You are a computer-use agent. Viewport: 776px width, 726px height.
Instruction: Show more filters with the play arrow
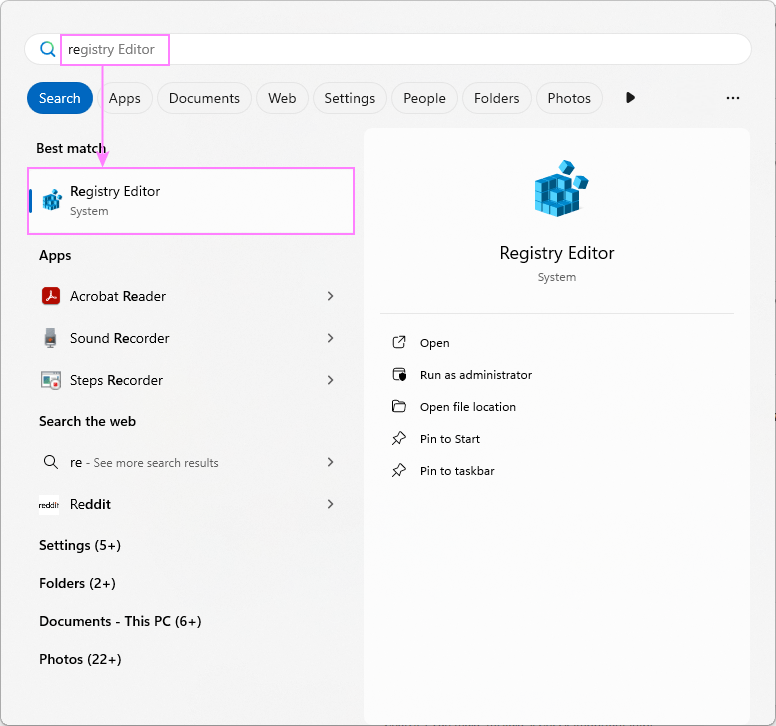point(630,97)
